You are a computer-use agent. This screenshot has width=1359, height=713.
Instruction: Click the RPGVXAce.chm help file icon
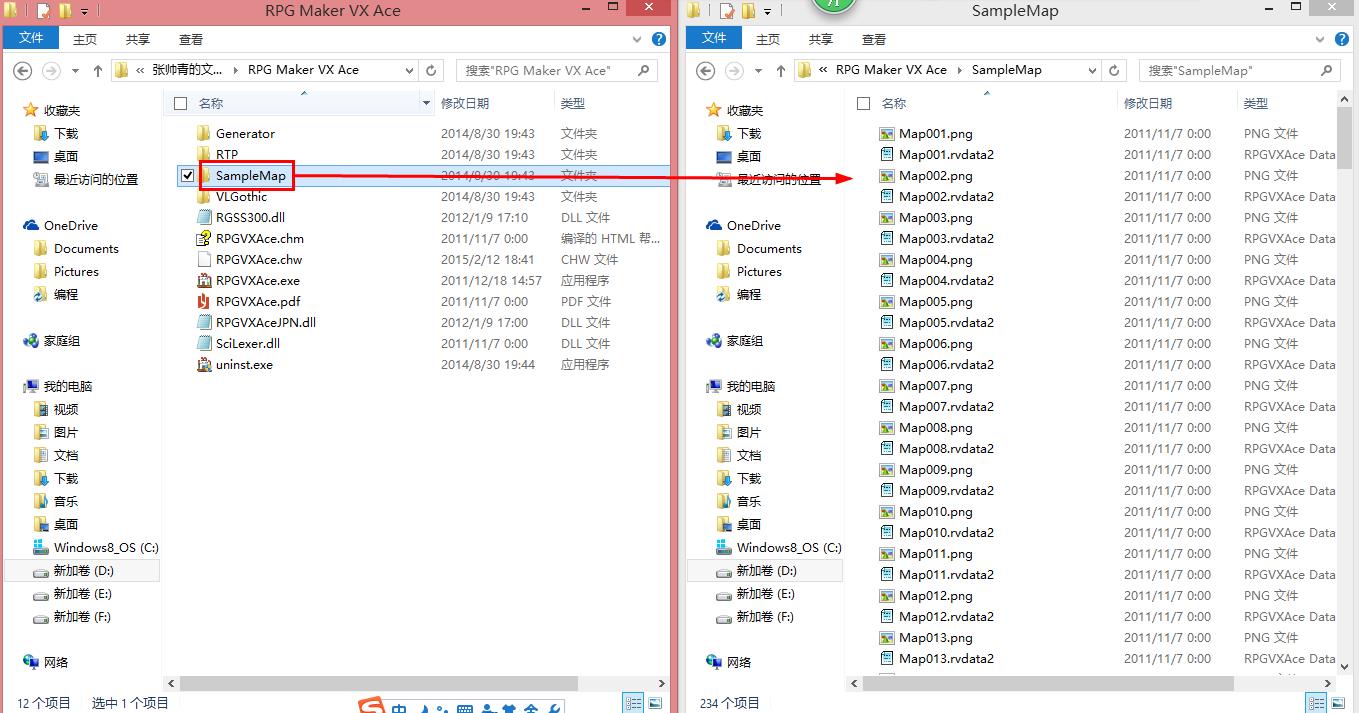click(x=204, y=238)
